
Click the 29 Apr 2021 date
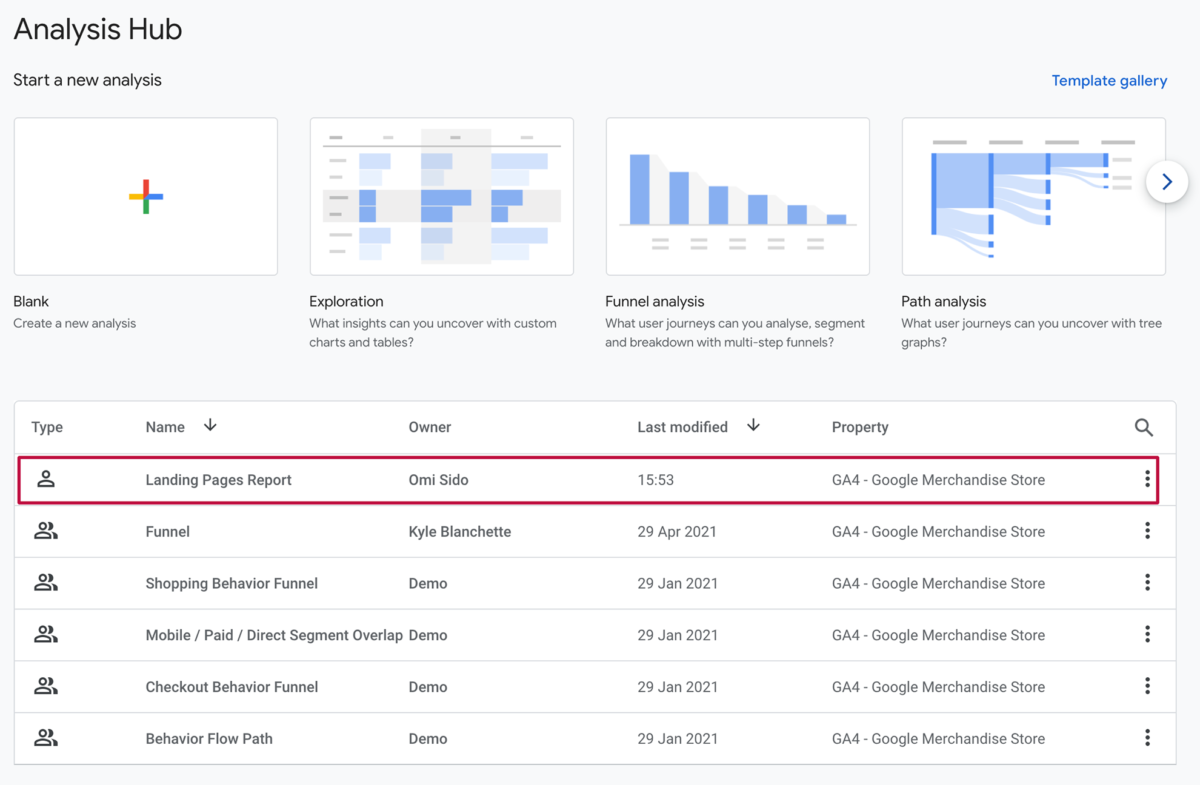677,532
